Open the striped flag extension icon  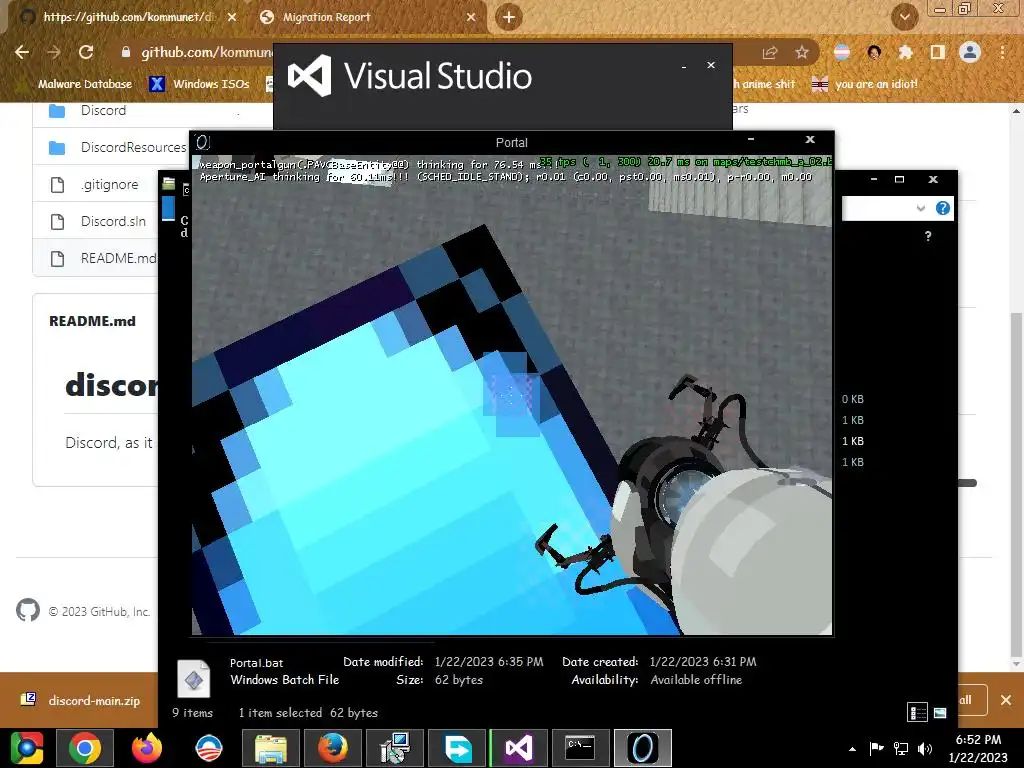(842, 52)
